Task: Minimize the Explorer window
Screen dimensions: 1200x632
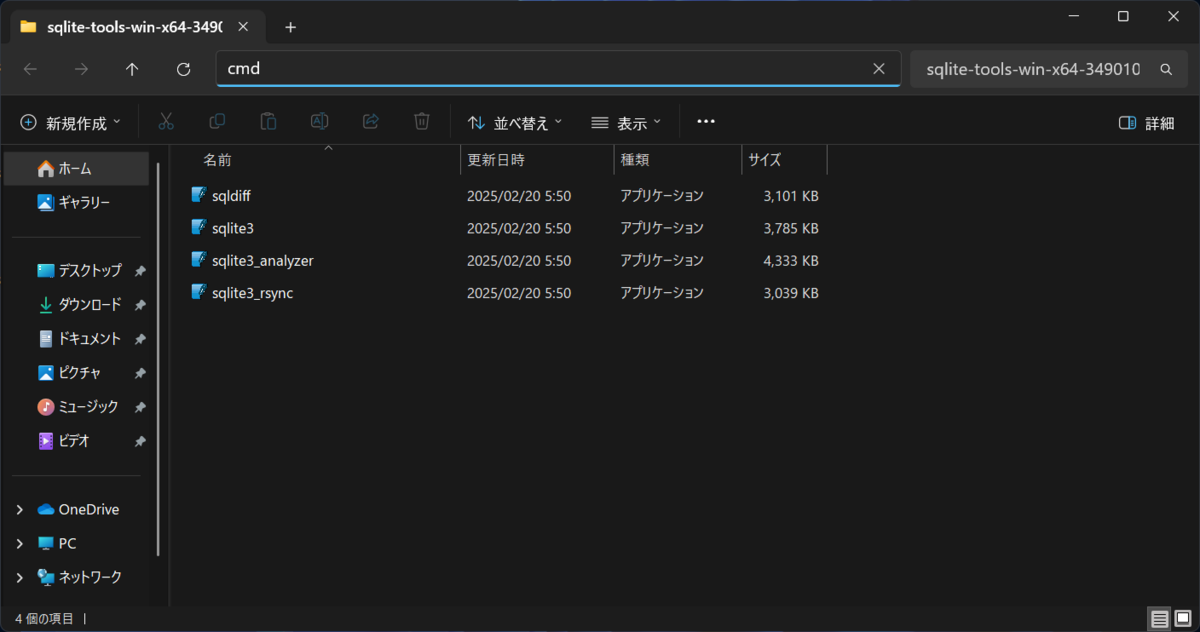Action: pyautogui.click(x=1076, y=16)
